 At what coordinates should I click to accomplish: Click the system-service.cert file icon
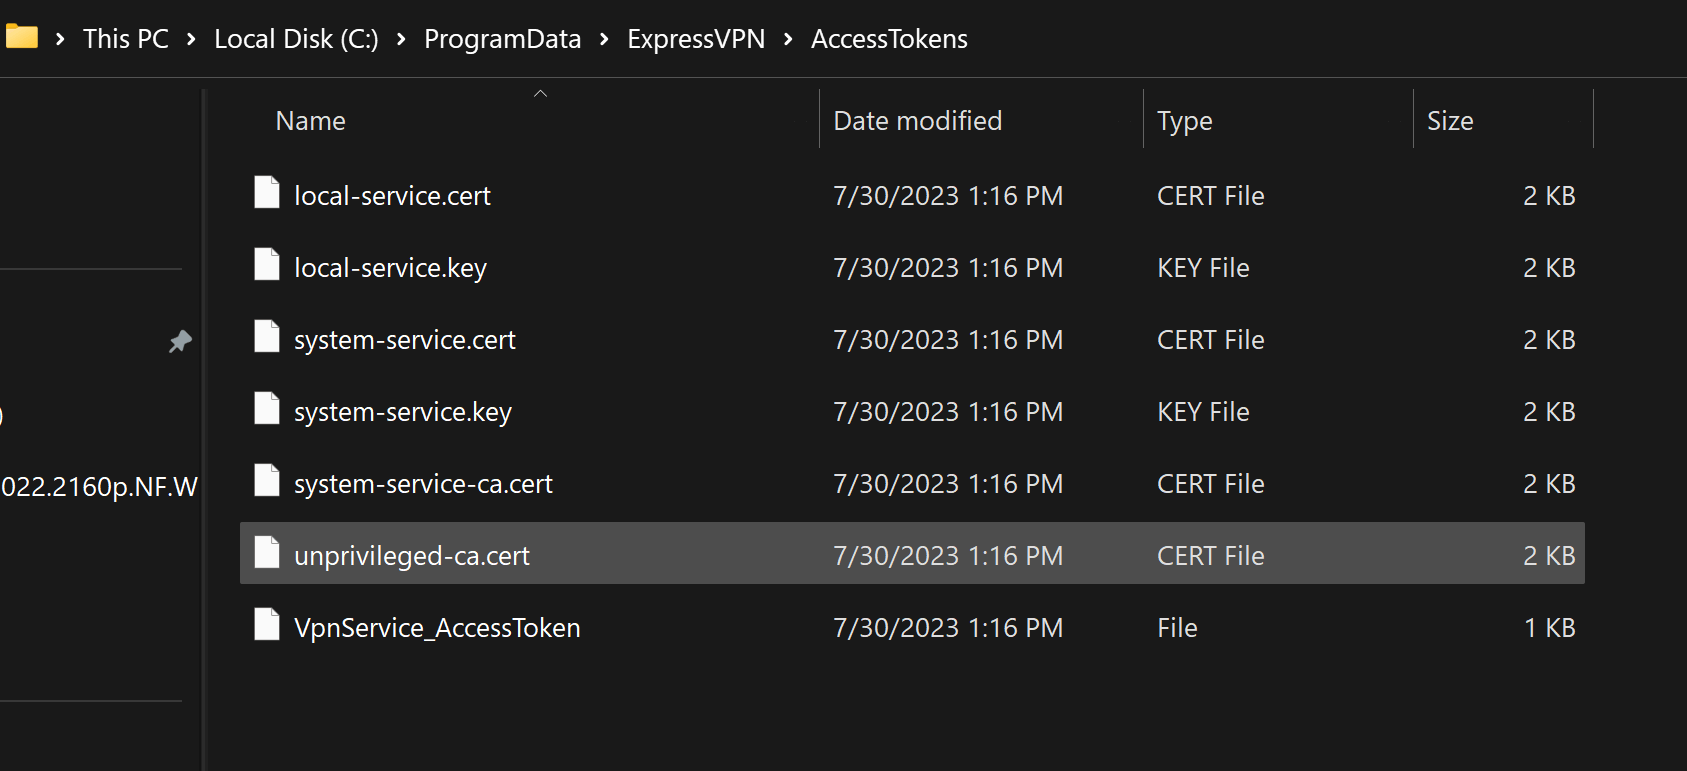pos(267,336)
